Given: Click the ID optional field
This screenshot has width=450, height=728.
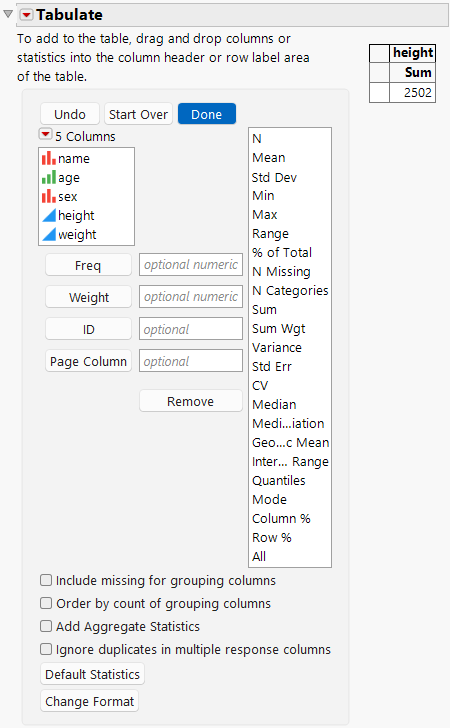Looking at the screenshot, I should [191, 329].
